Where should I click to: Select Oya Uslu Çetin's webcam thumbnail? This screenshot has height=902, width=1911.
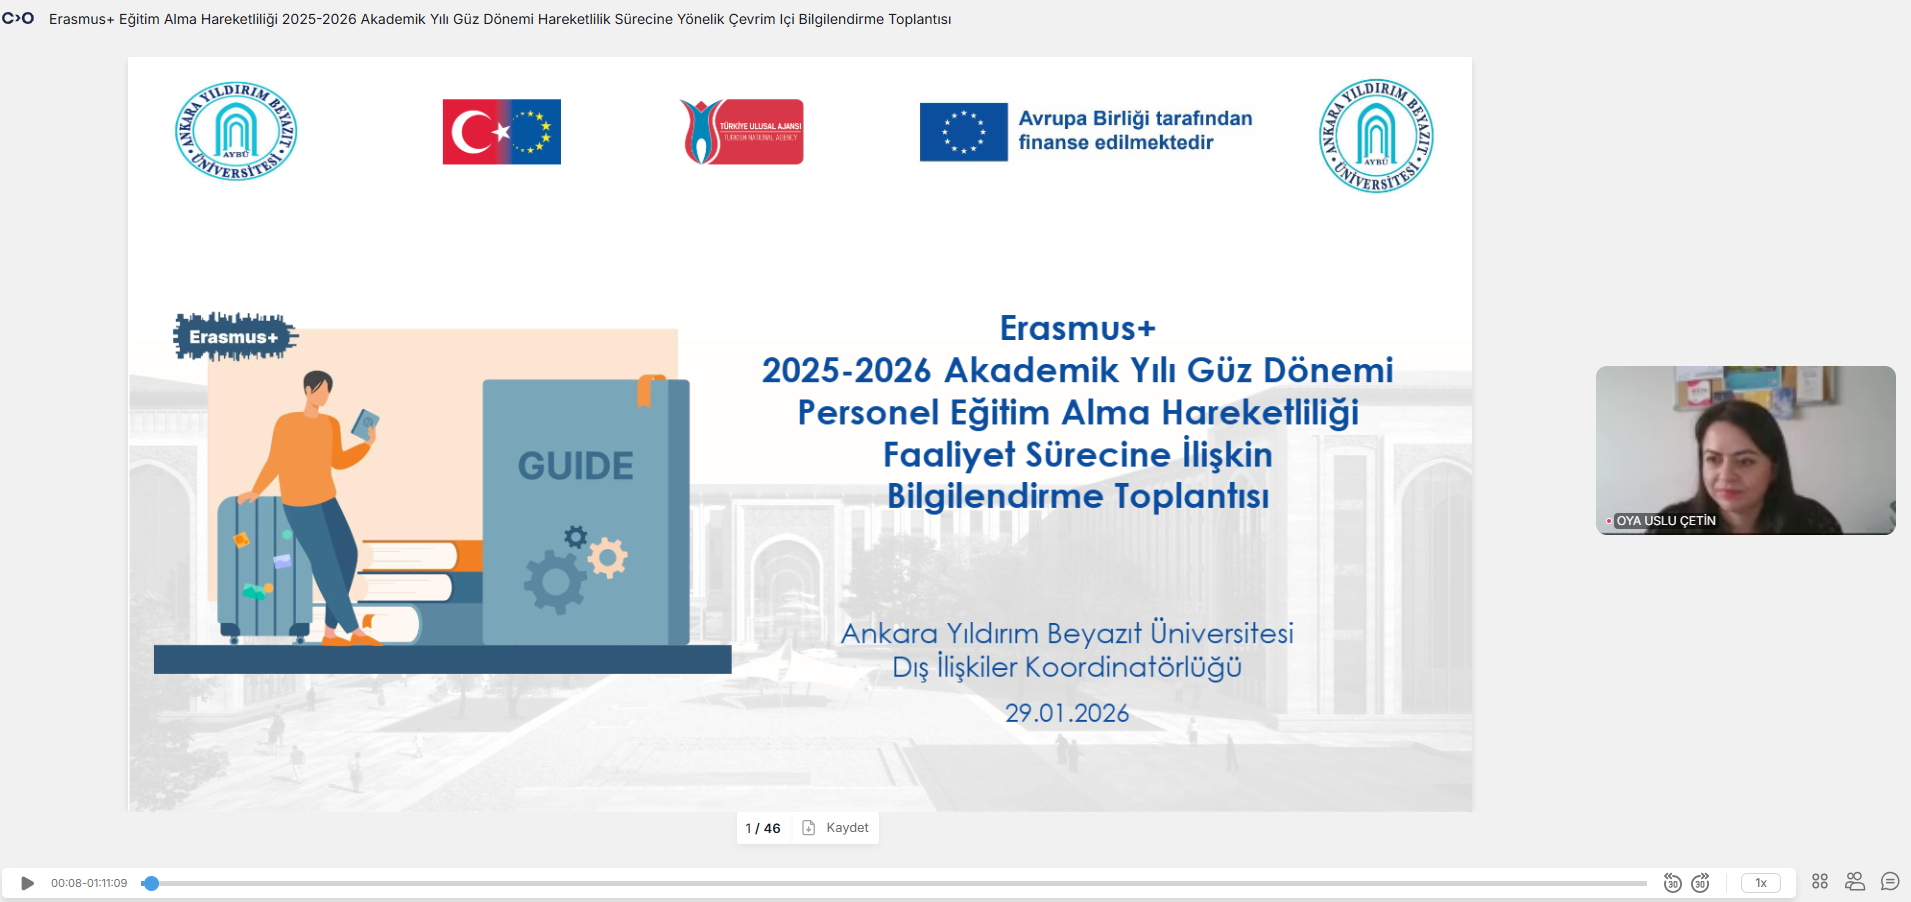point(1746,450)
